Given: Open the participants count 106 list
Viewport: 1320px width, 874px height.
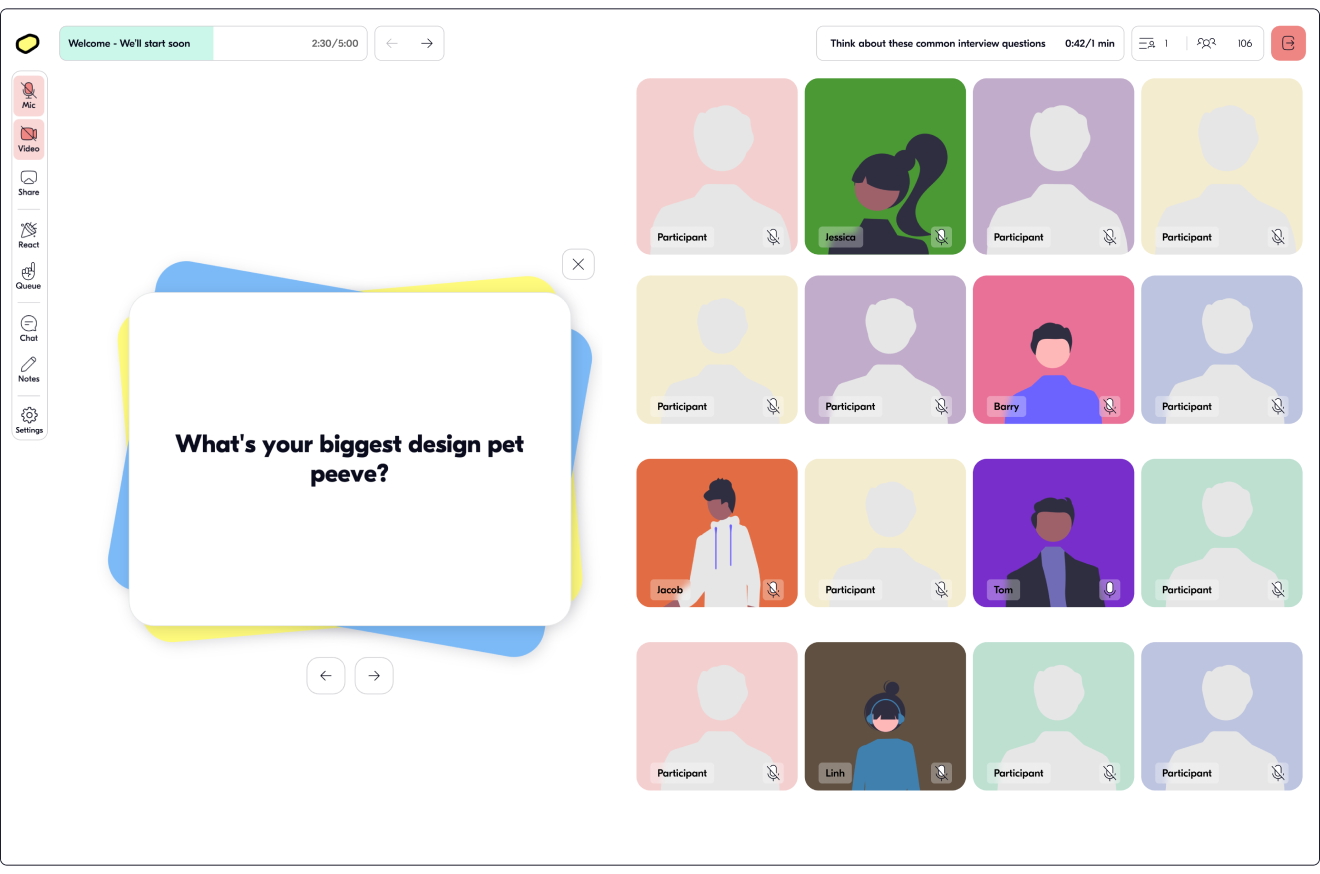Looking at the screenshot, I should [x=1225, y=43].
